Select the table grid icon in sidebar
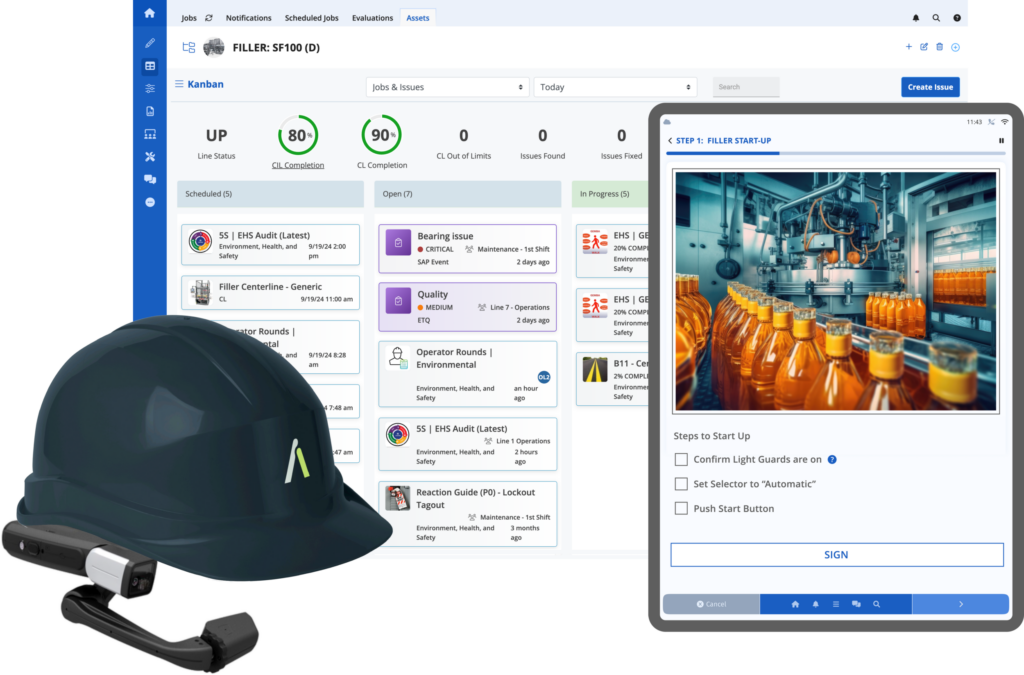This screenshot has height=675, width=1024. point(150,66)
